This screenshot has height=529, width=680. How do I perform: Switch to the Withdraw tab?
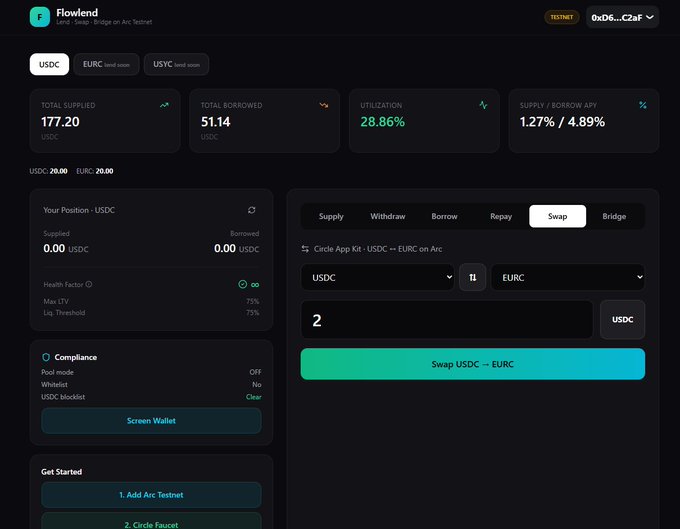pos(388,216)
